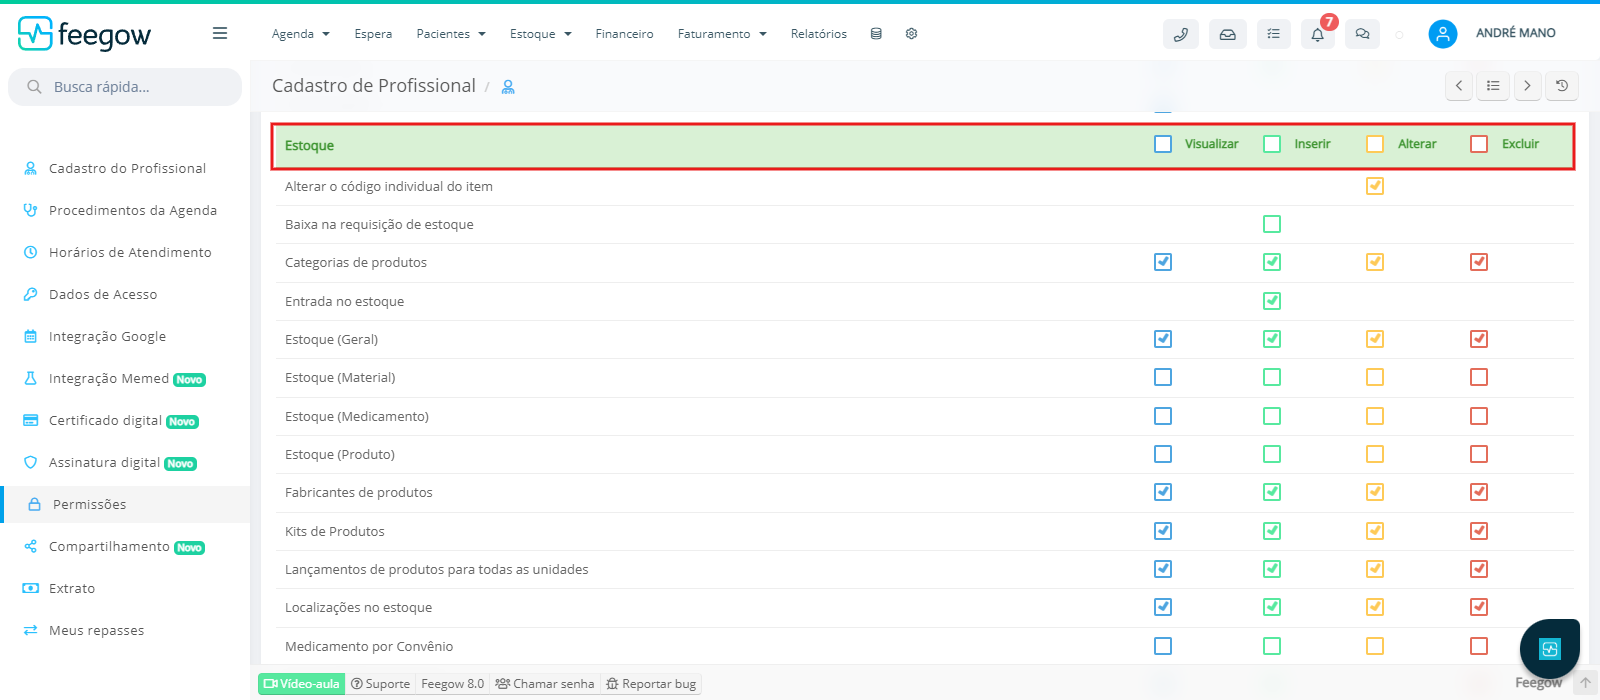
Task: Open the settings gear in top menu
Action: tap(911, 34)
